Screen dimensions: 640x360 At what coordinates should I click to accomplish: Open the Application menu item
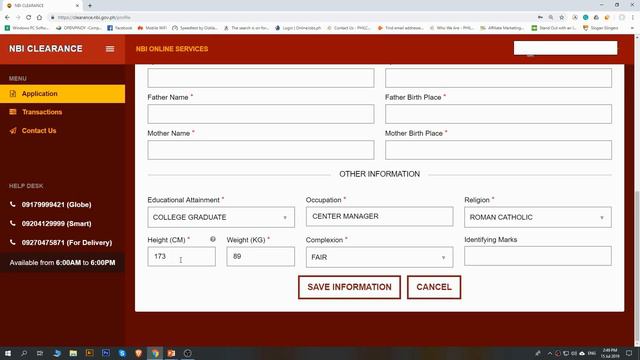pyautogui.click(x=62, y=94)
